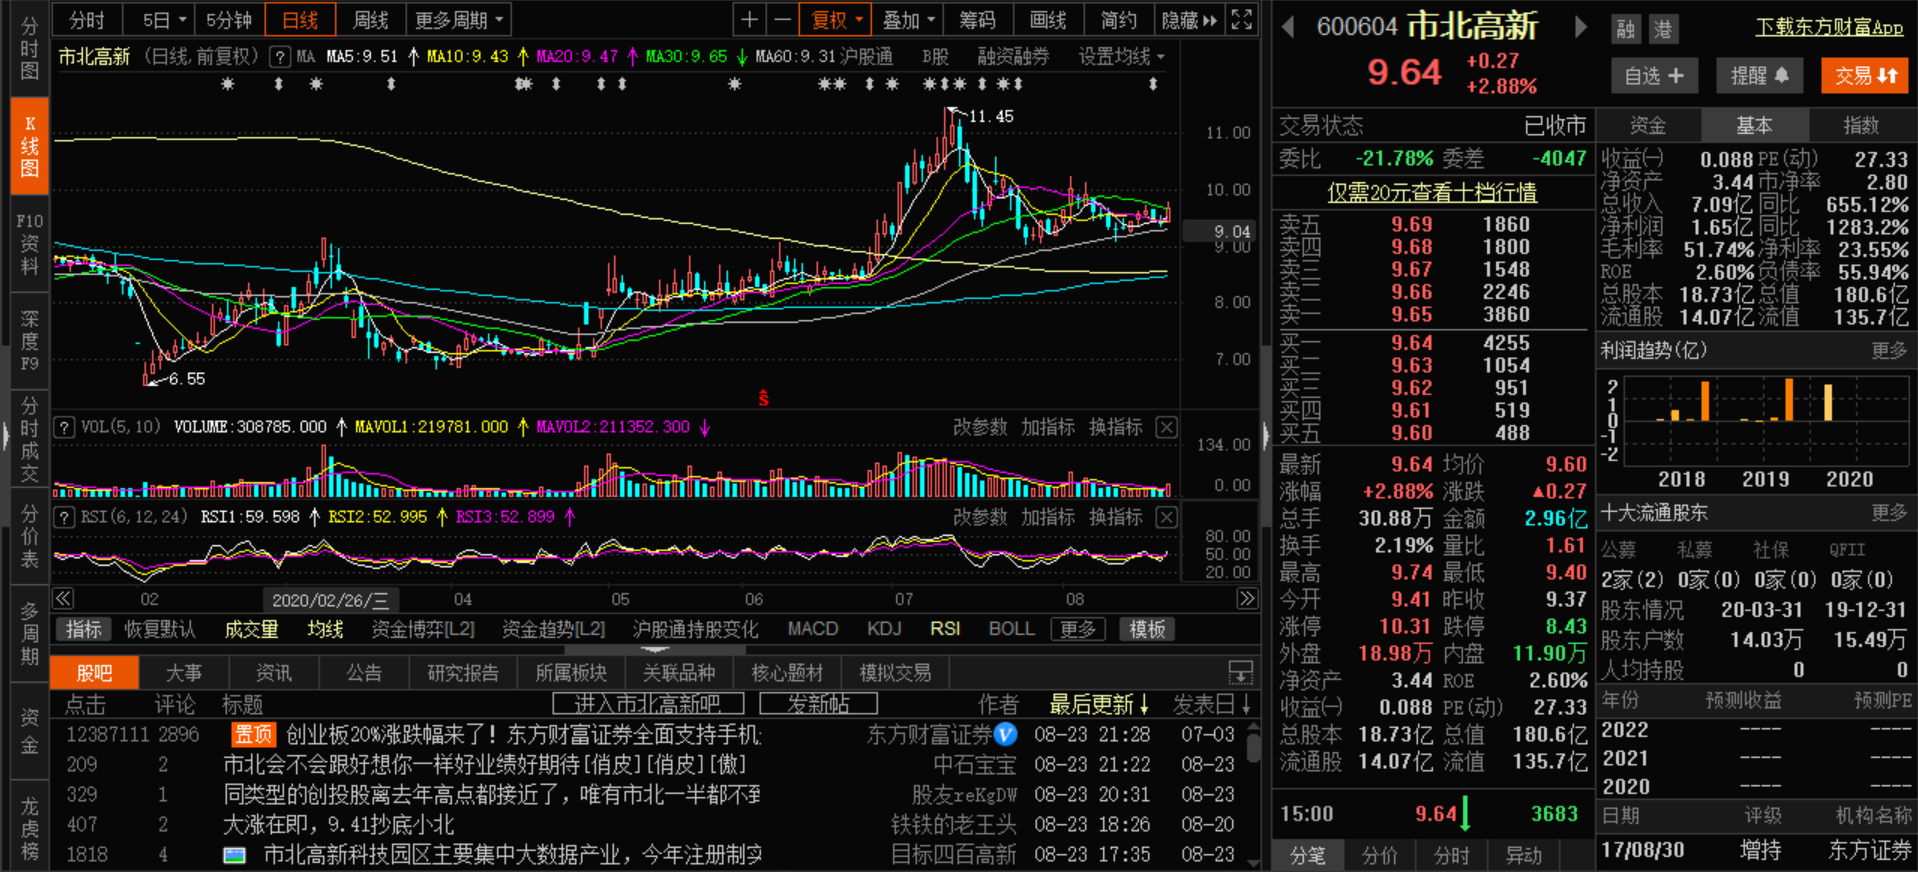Go to next stock with right triangle

(1580, 27)
